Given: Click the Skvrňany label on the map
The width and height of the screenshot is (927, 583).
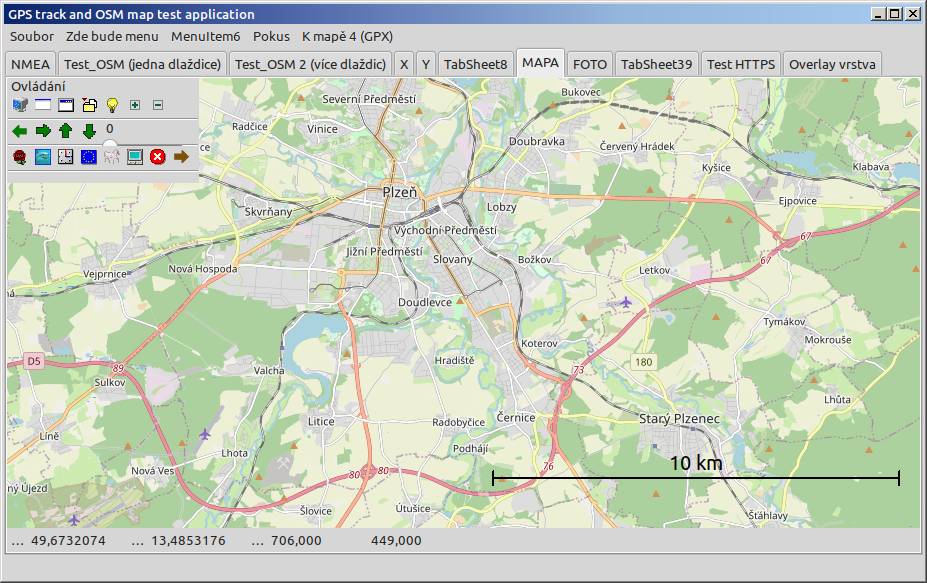Looking at the screenshot, I should pos(268,212).
